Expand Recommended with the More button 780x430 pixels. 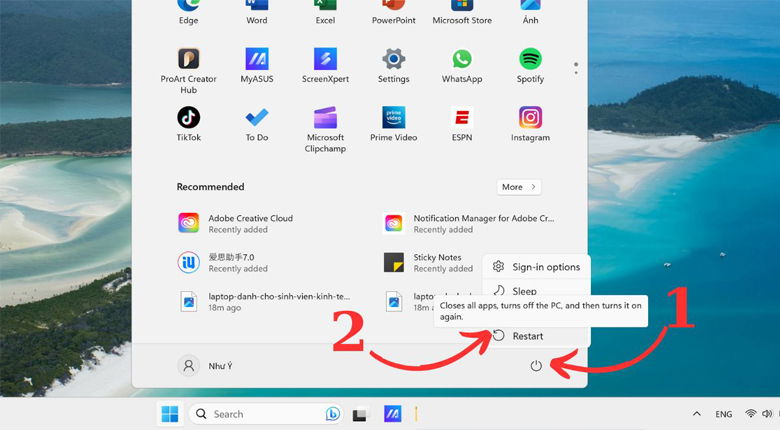click(x=519, y=187)
